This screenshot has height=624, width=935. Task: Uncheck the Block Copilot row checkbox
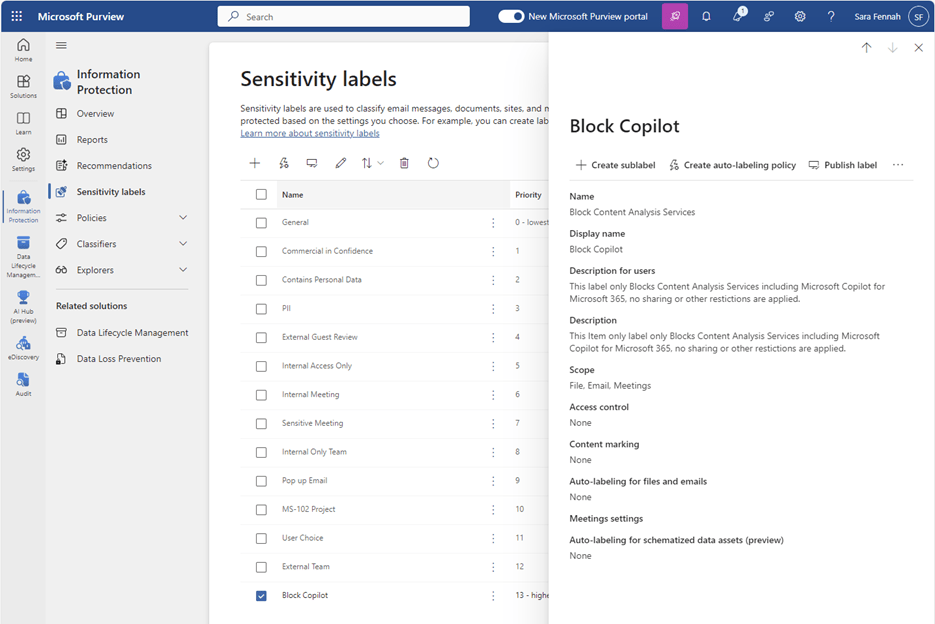click(261, 596)
